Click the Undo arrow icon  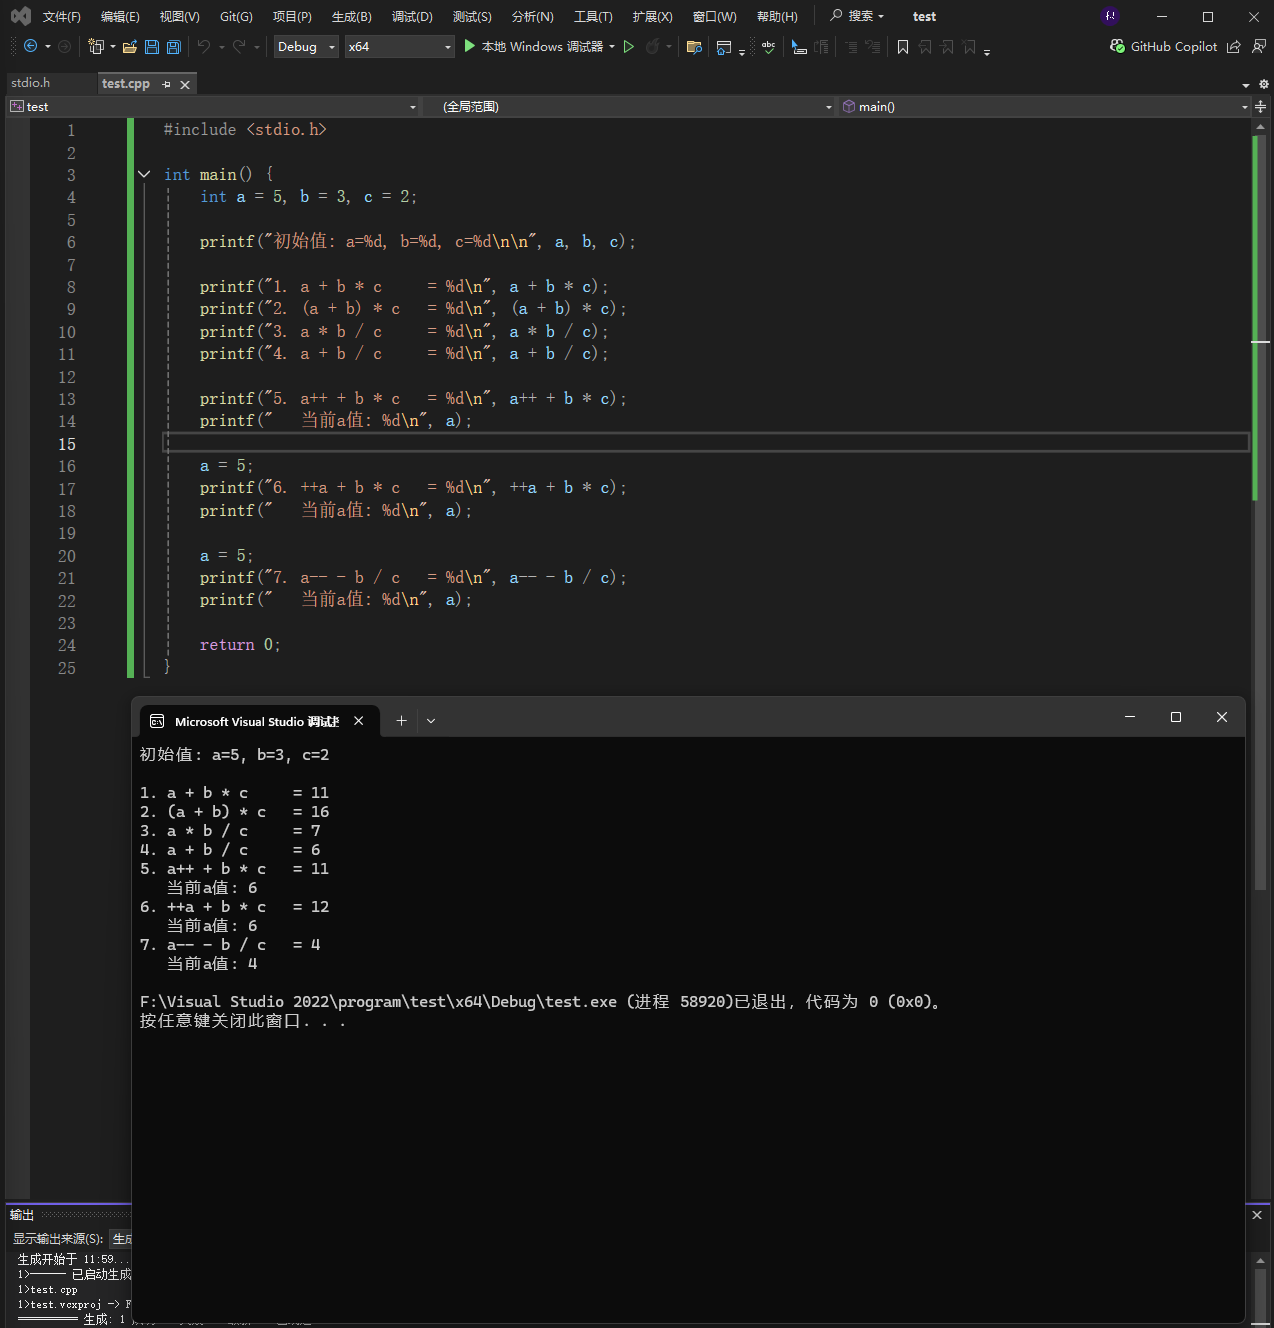pos(204,46)
